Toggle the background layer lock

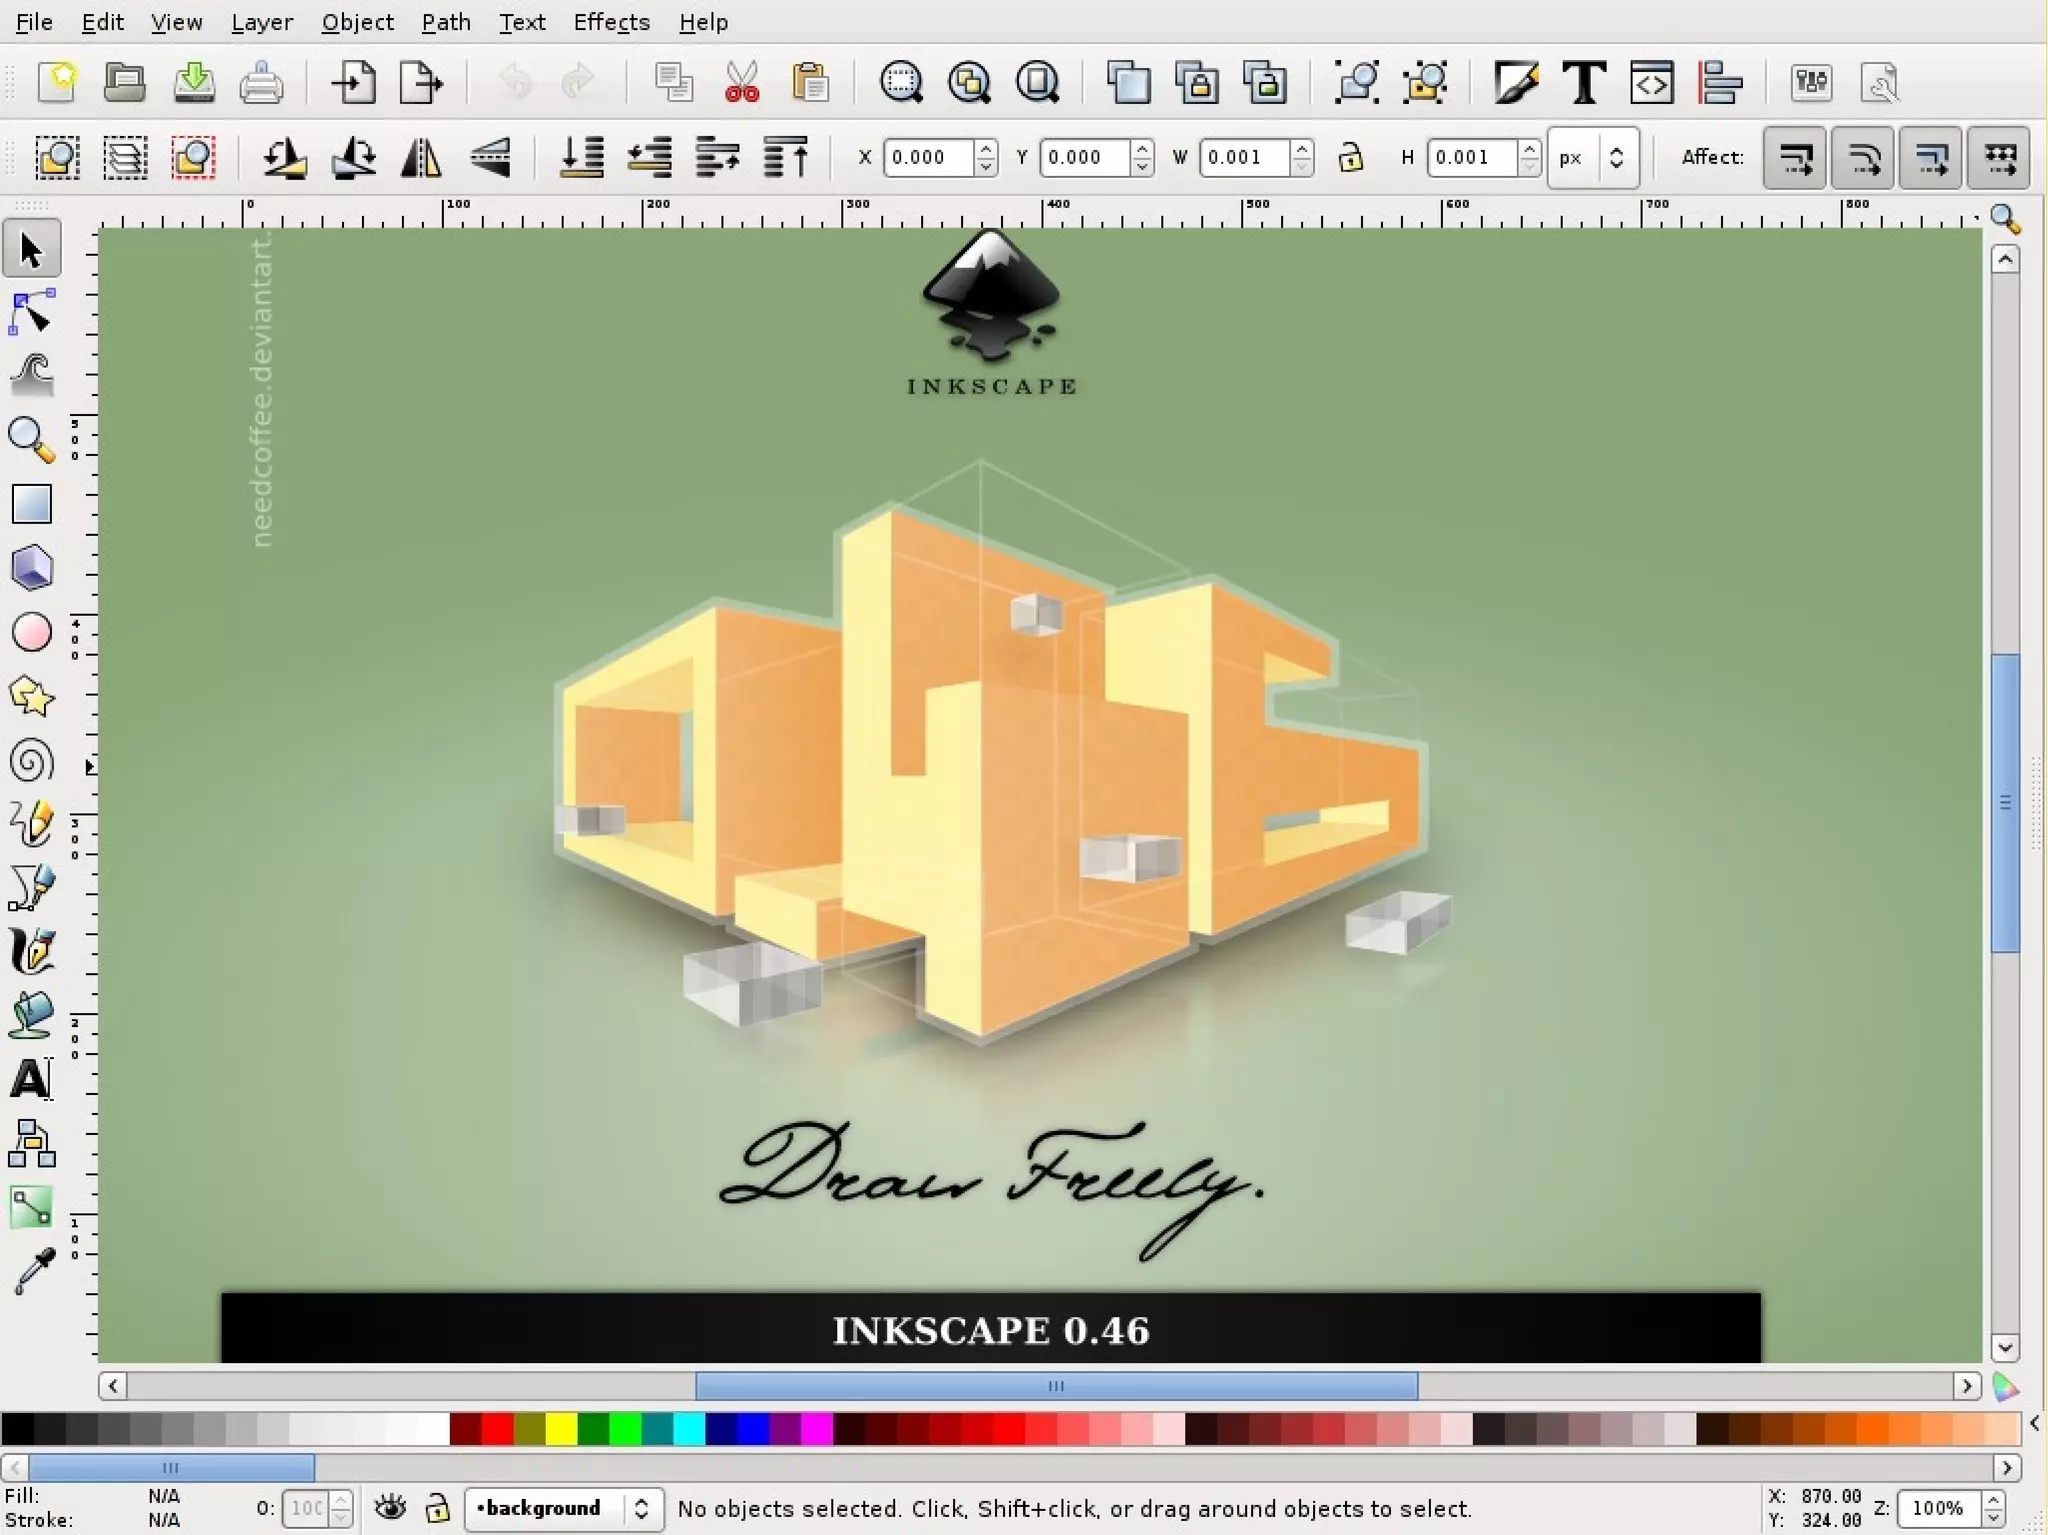click(437, 1507)
